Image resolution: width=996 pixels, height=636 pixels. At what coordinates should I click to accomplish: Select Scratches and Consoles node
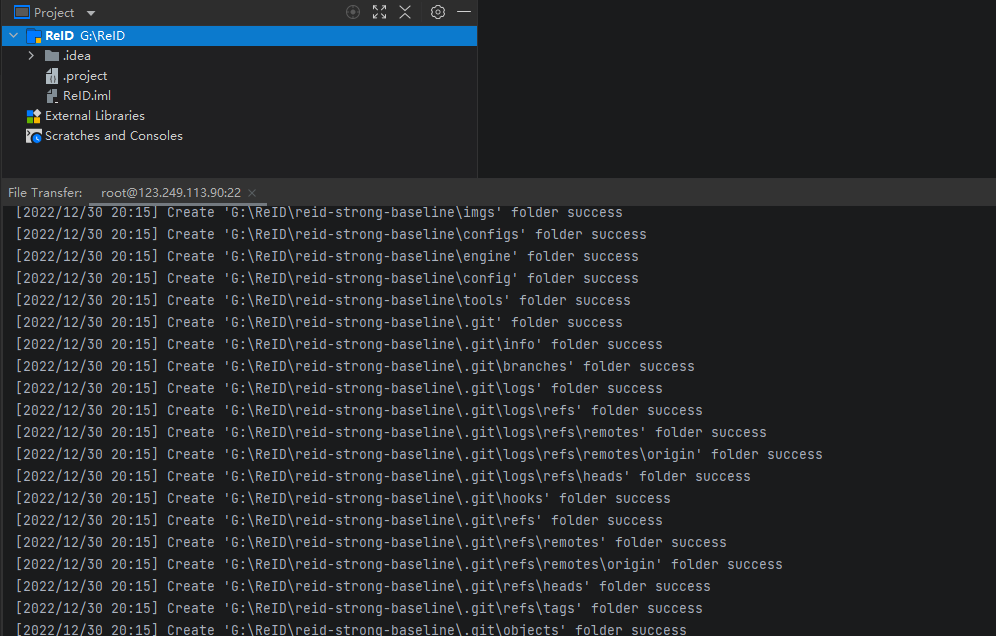pos(113,136)
